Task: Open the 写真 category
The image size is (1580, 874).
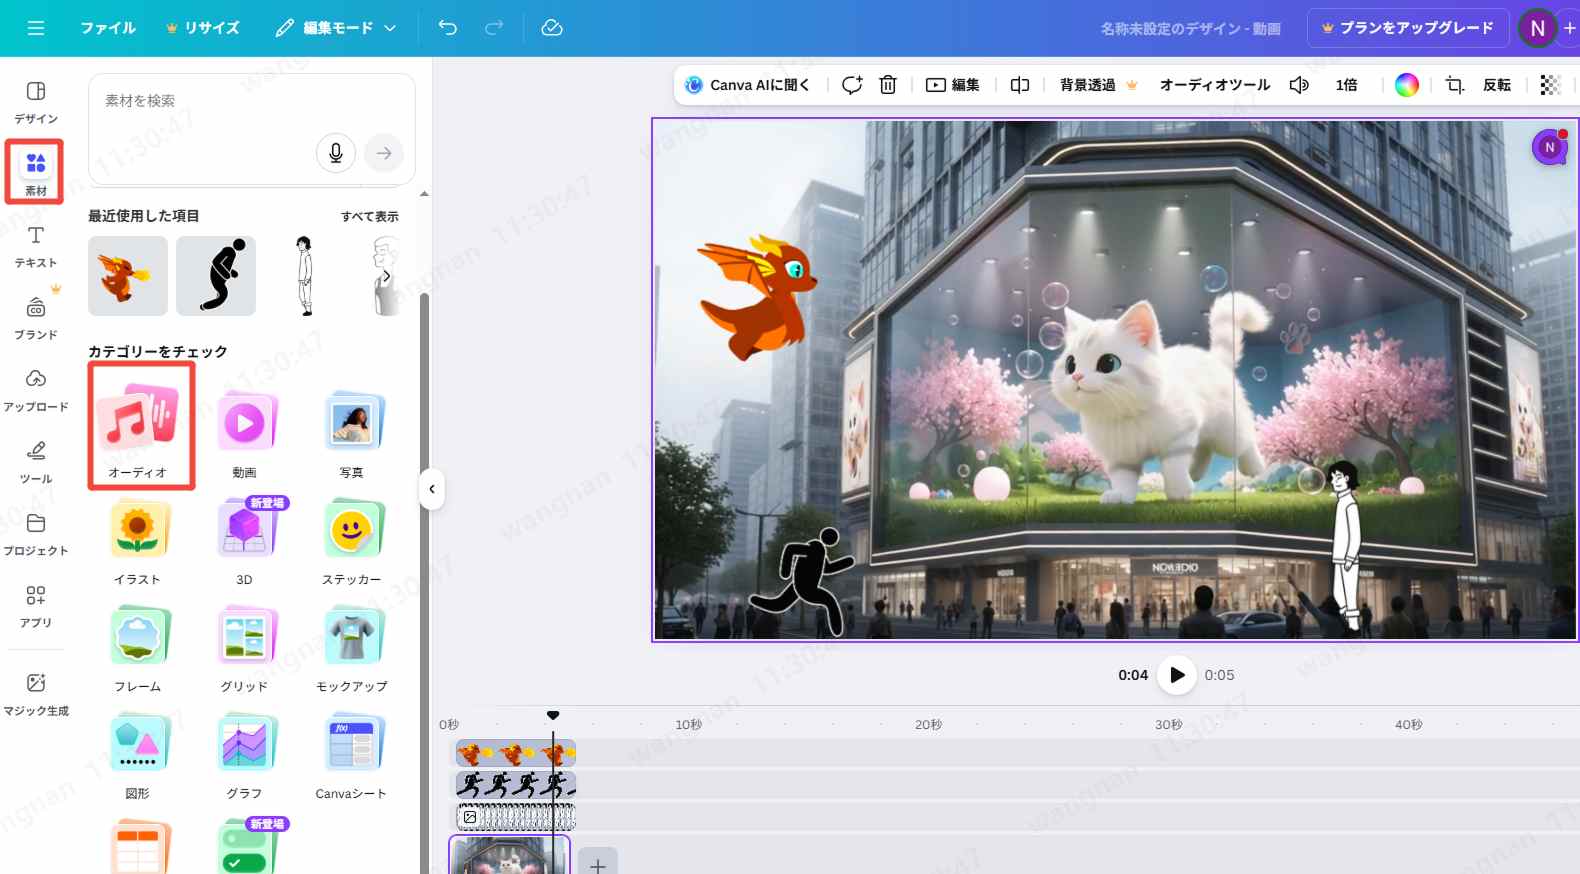Action: [351, 434]
